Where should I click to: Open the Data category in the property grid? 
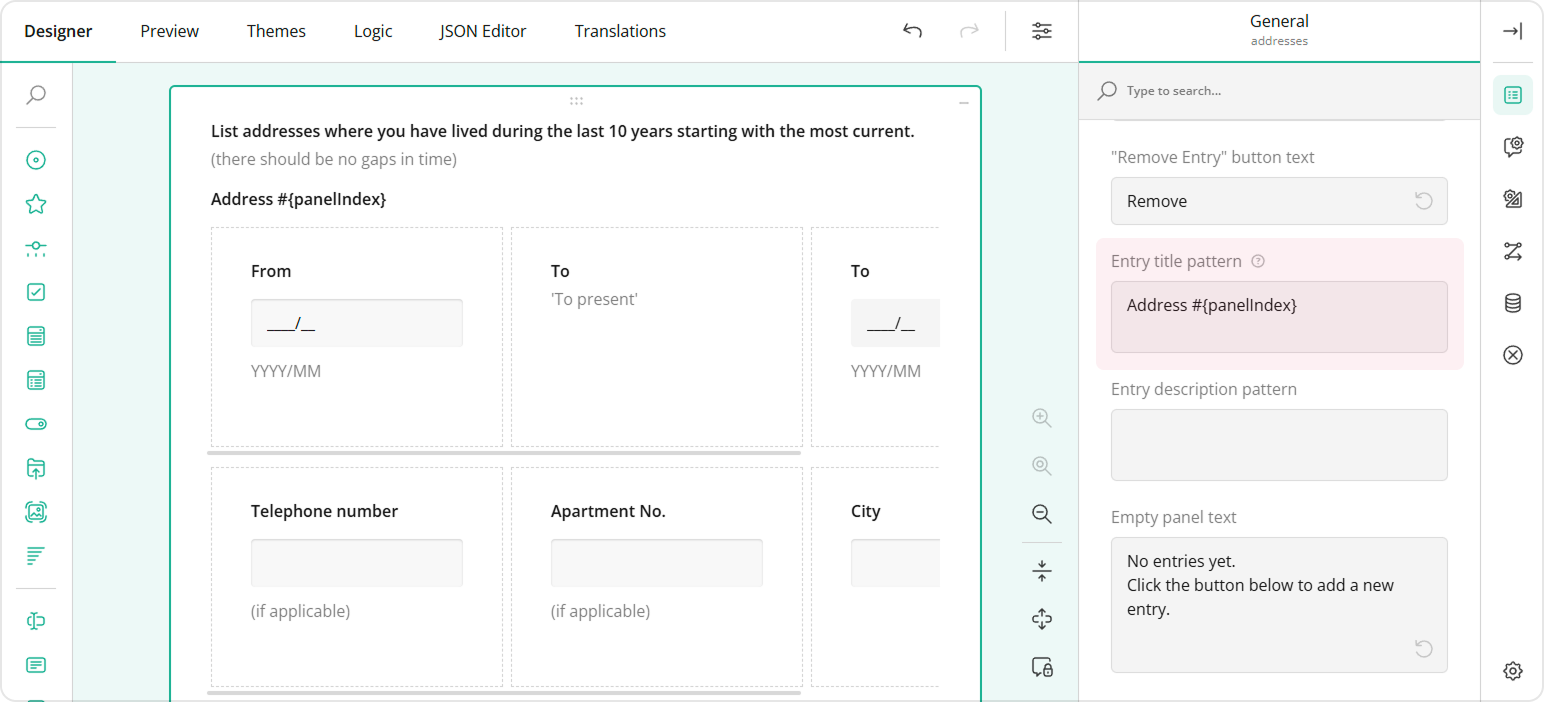coord(1512,302)
